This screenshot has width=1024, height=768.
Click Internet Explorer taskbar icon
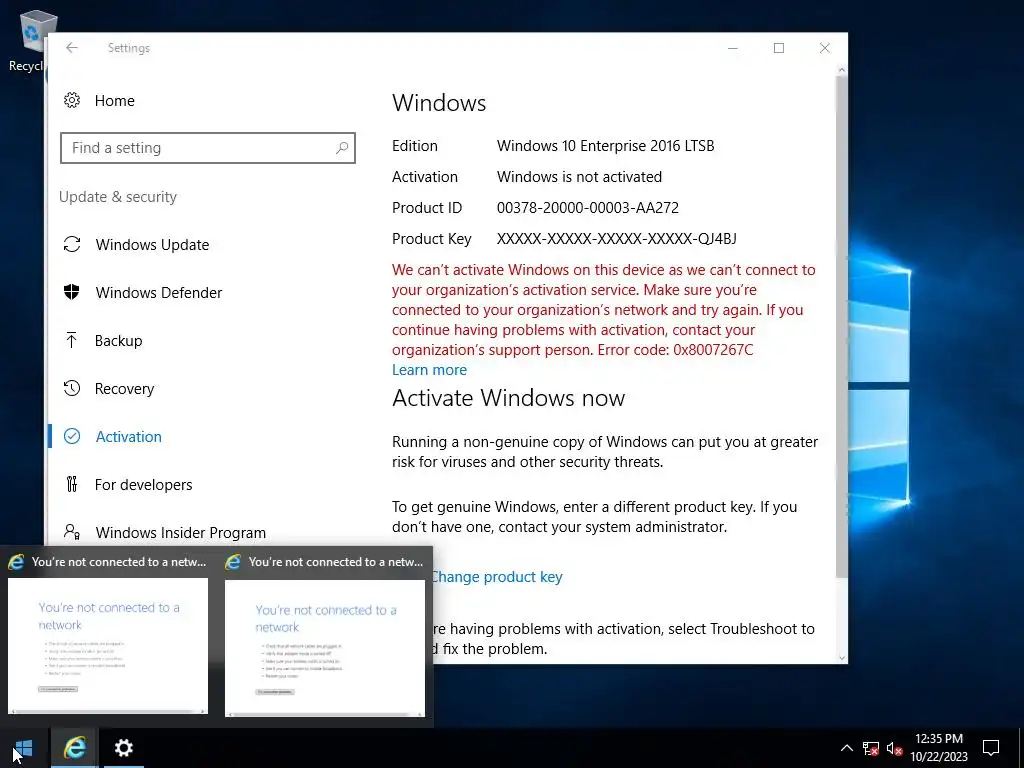74,748
